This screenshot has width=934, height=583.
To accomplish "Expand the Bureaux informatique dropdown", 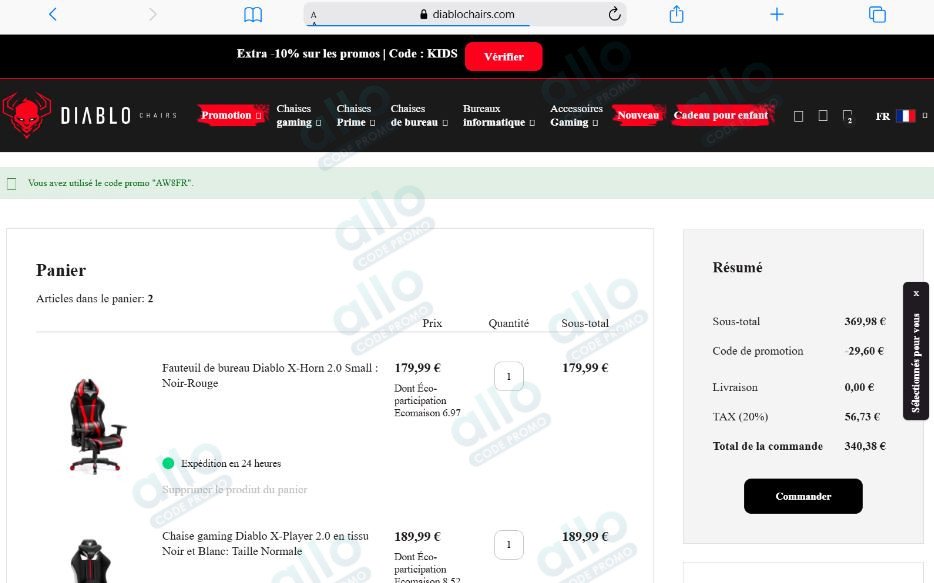I will 499,116.
